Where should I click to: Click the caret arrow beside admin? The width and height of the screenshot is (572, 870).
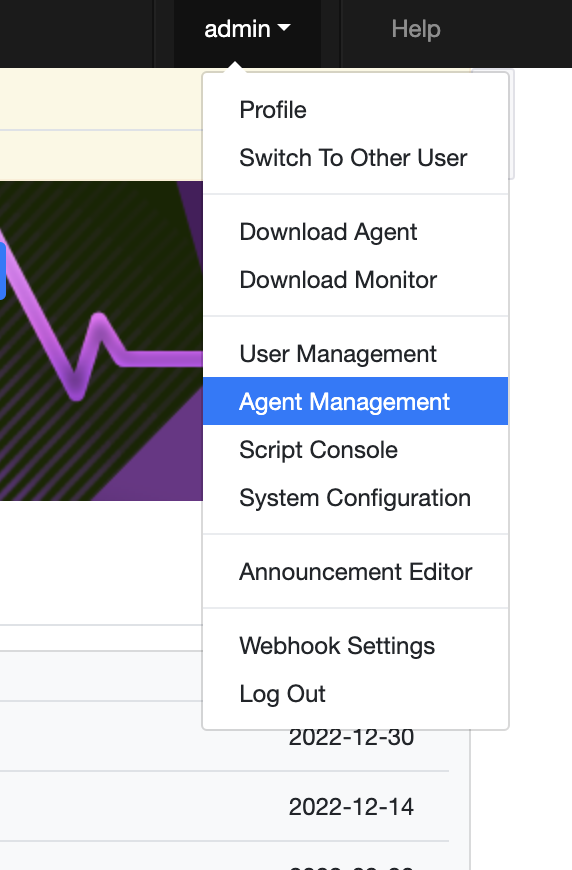coord(284,27)
